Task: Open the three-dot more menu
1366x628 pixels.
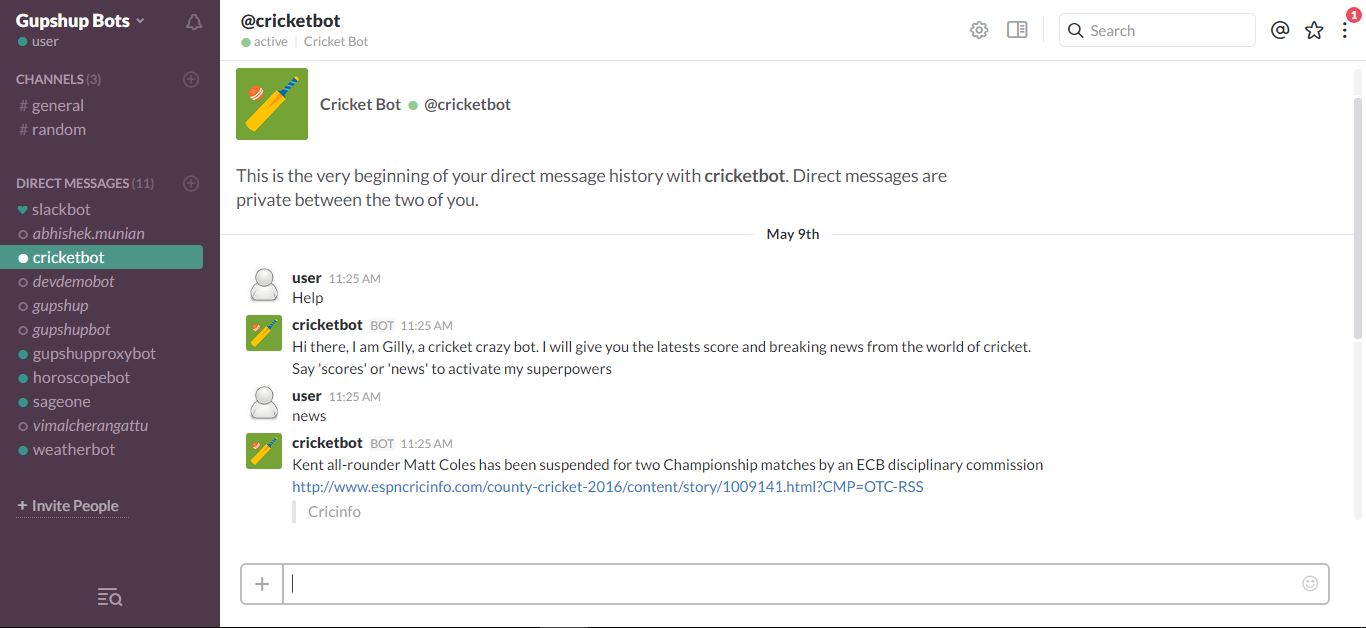Action: pyautogui.click(x=1345, y=30)
